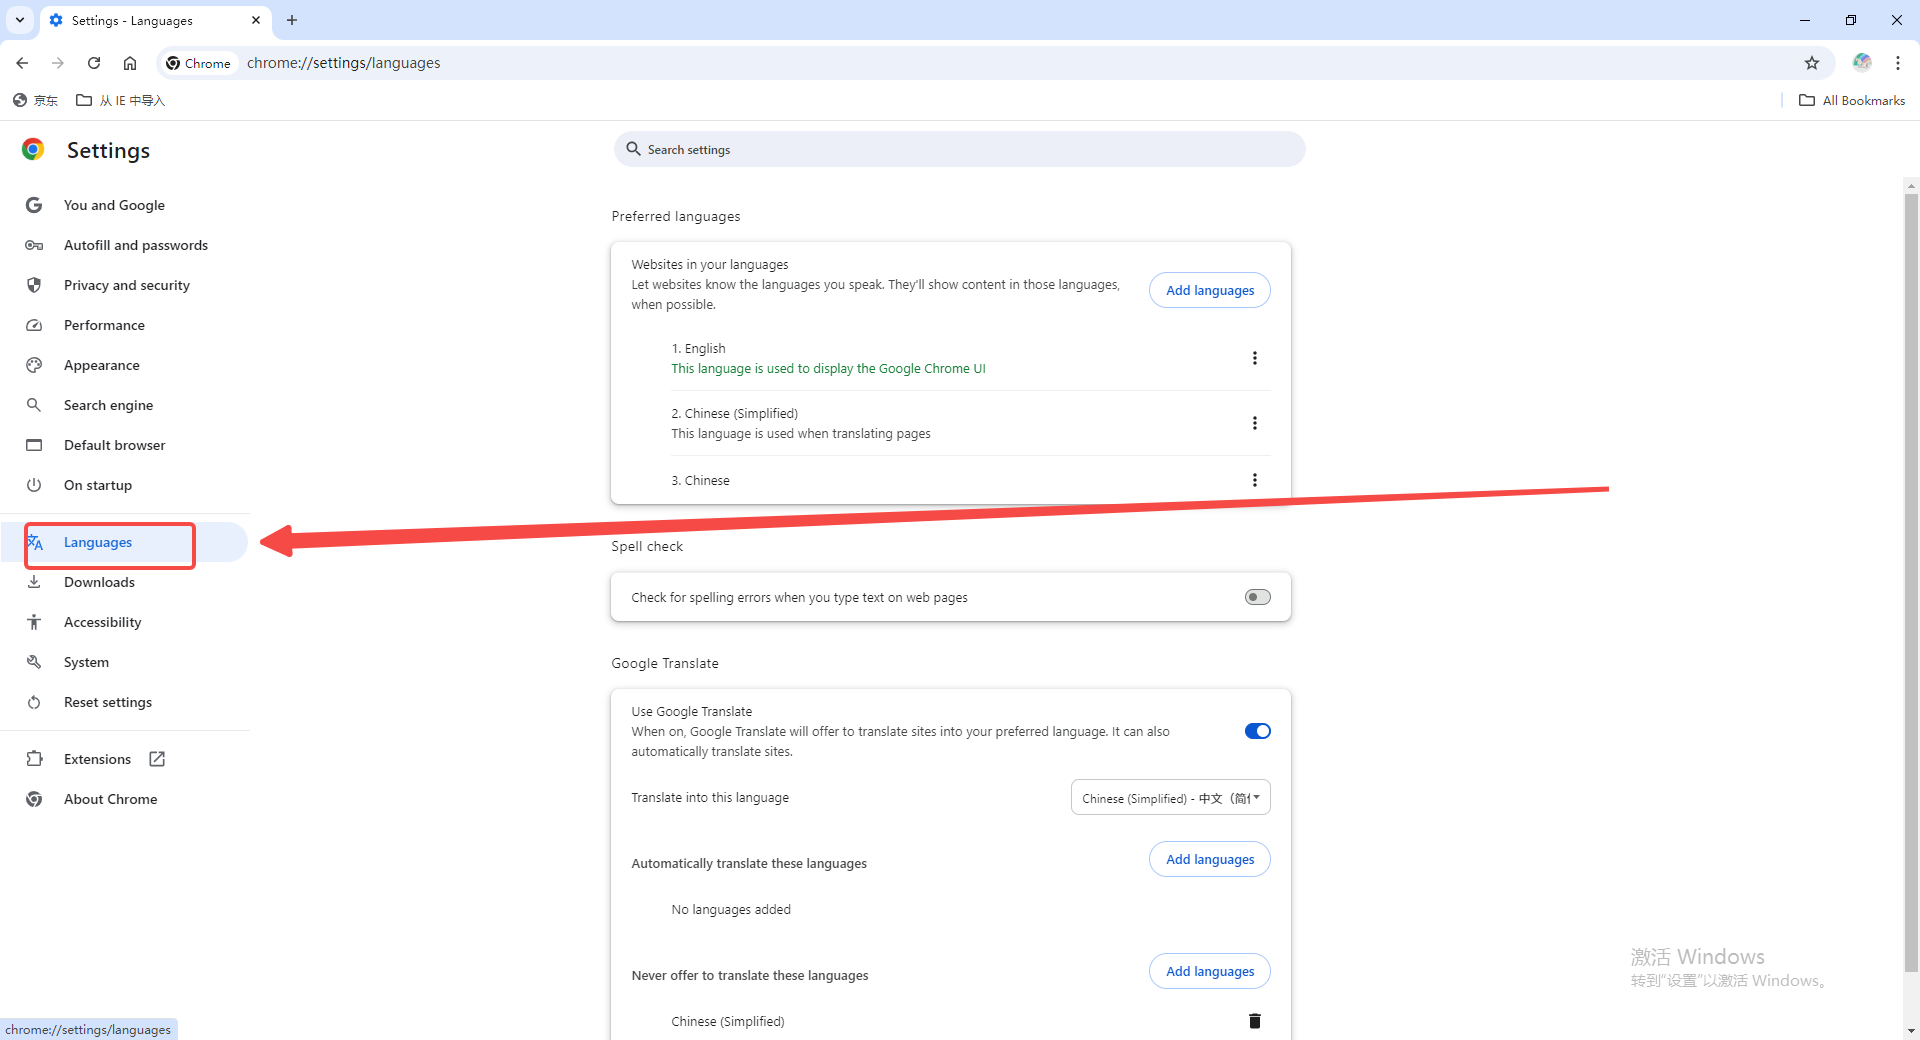Screen dimensions: 1920x1040
Task: Click the System wrench icon
Action: [x=34, y=662]
